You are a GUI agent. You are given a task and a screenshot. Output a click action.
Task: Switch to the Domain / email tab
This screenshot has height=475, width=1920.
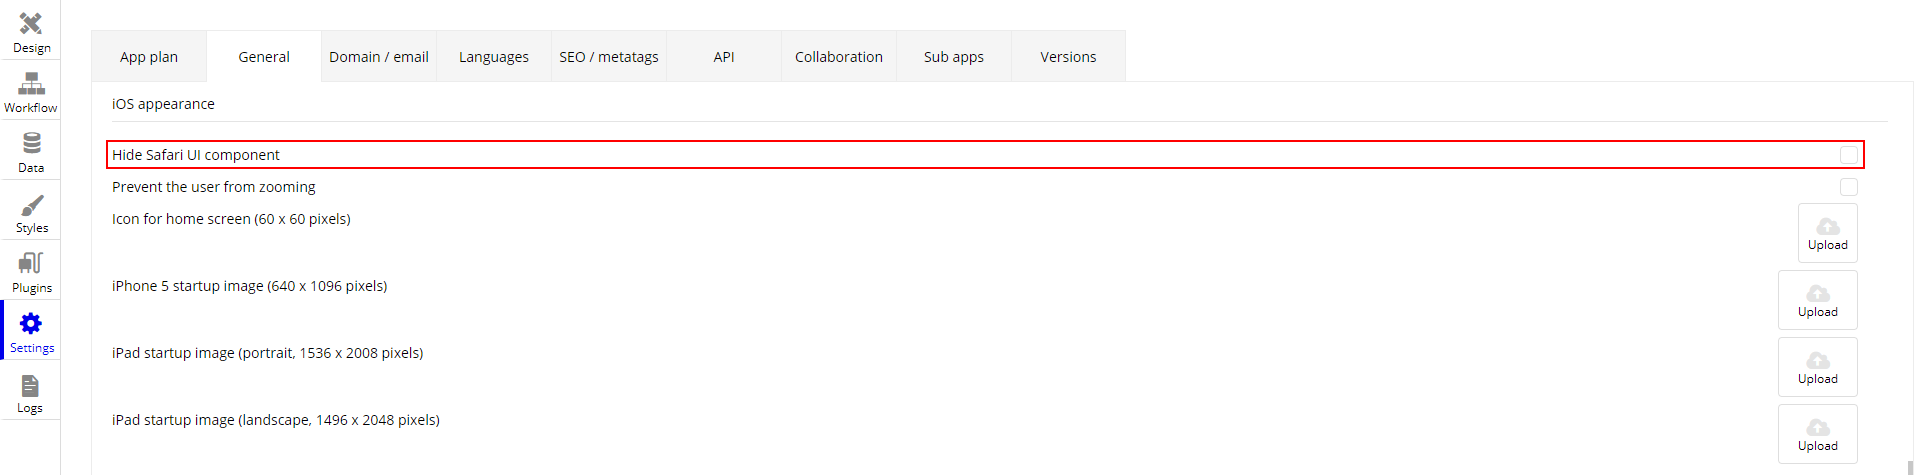pos(379,56)
